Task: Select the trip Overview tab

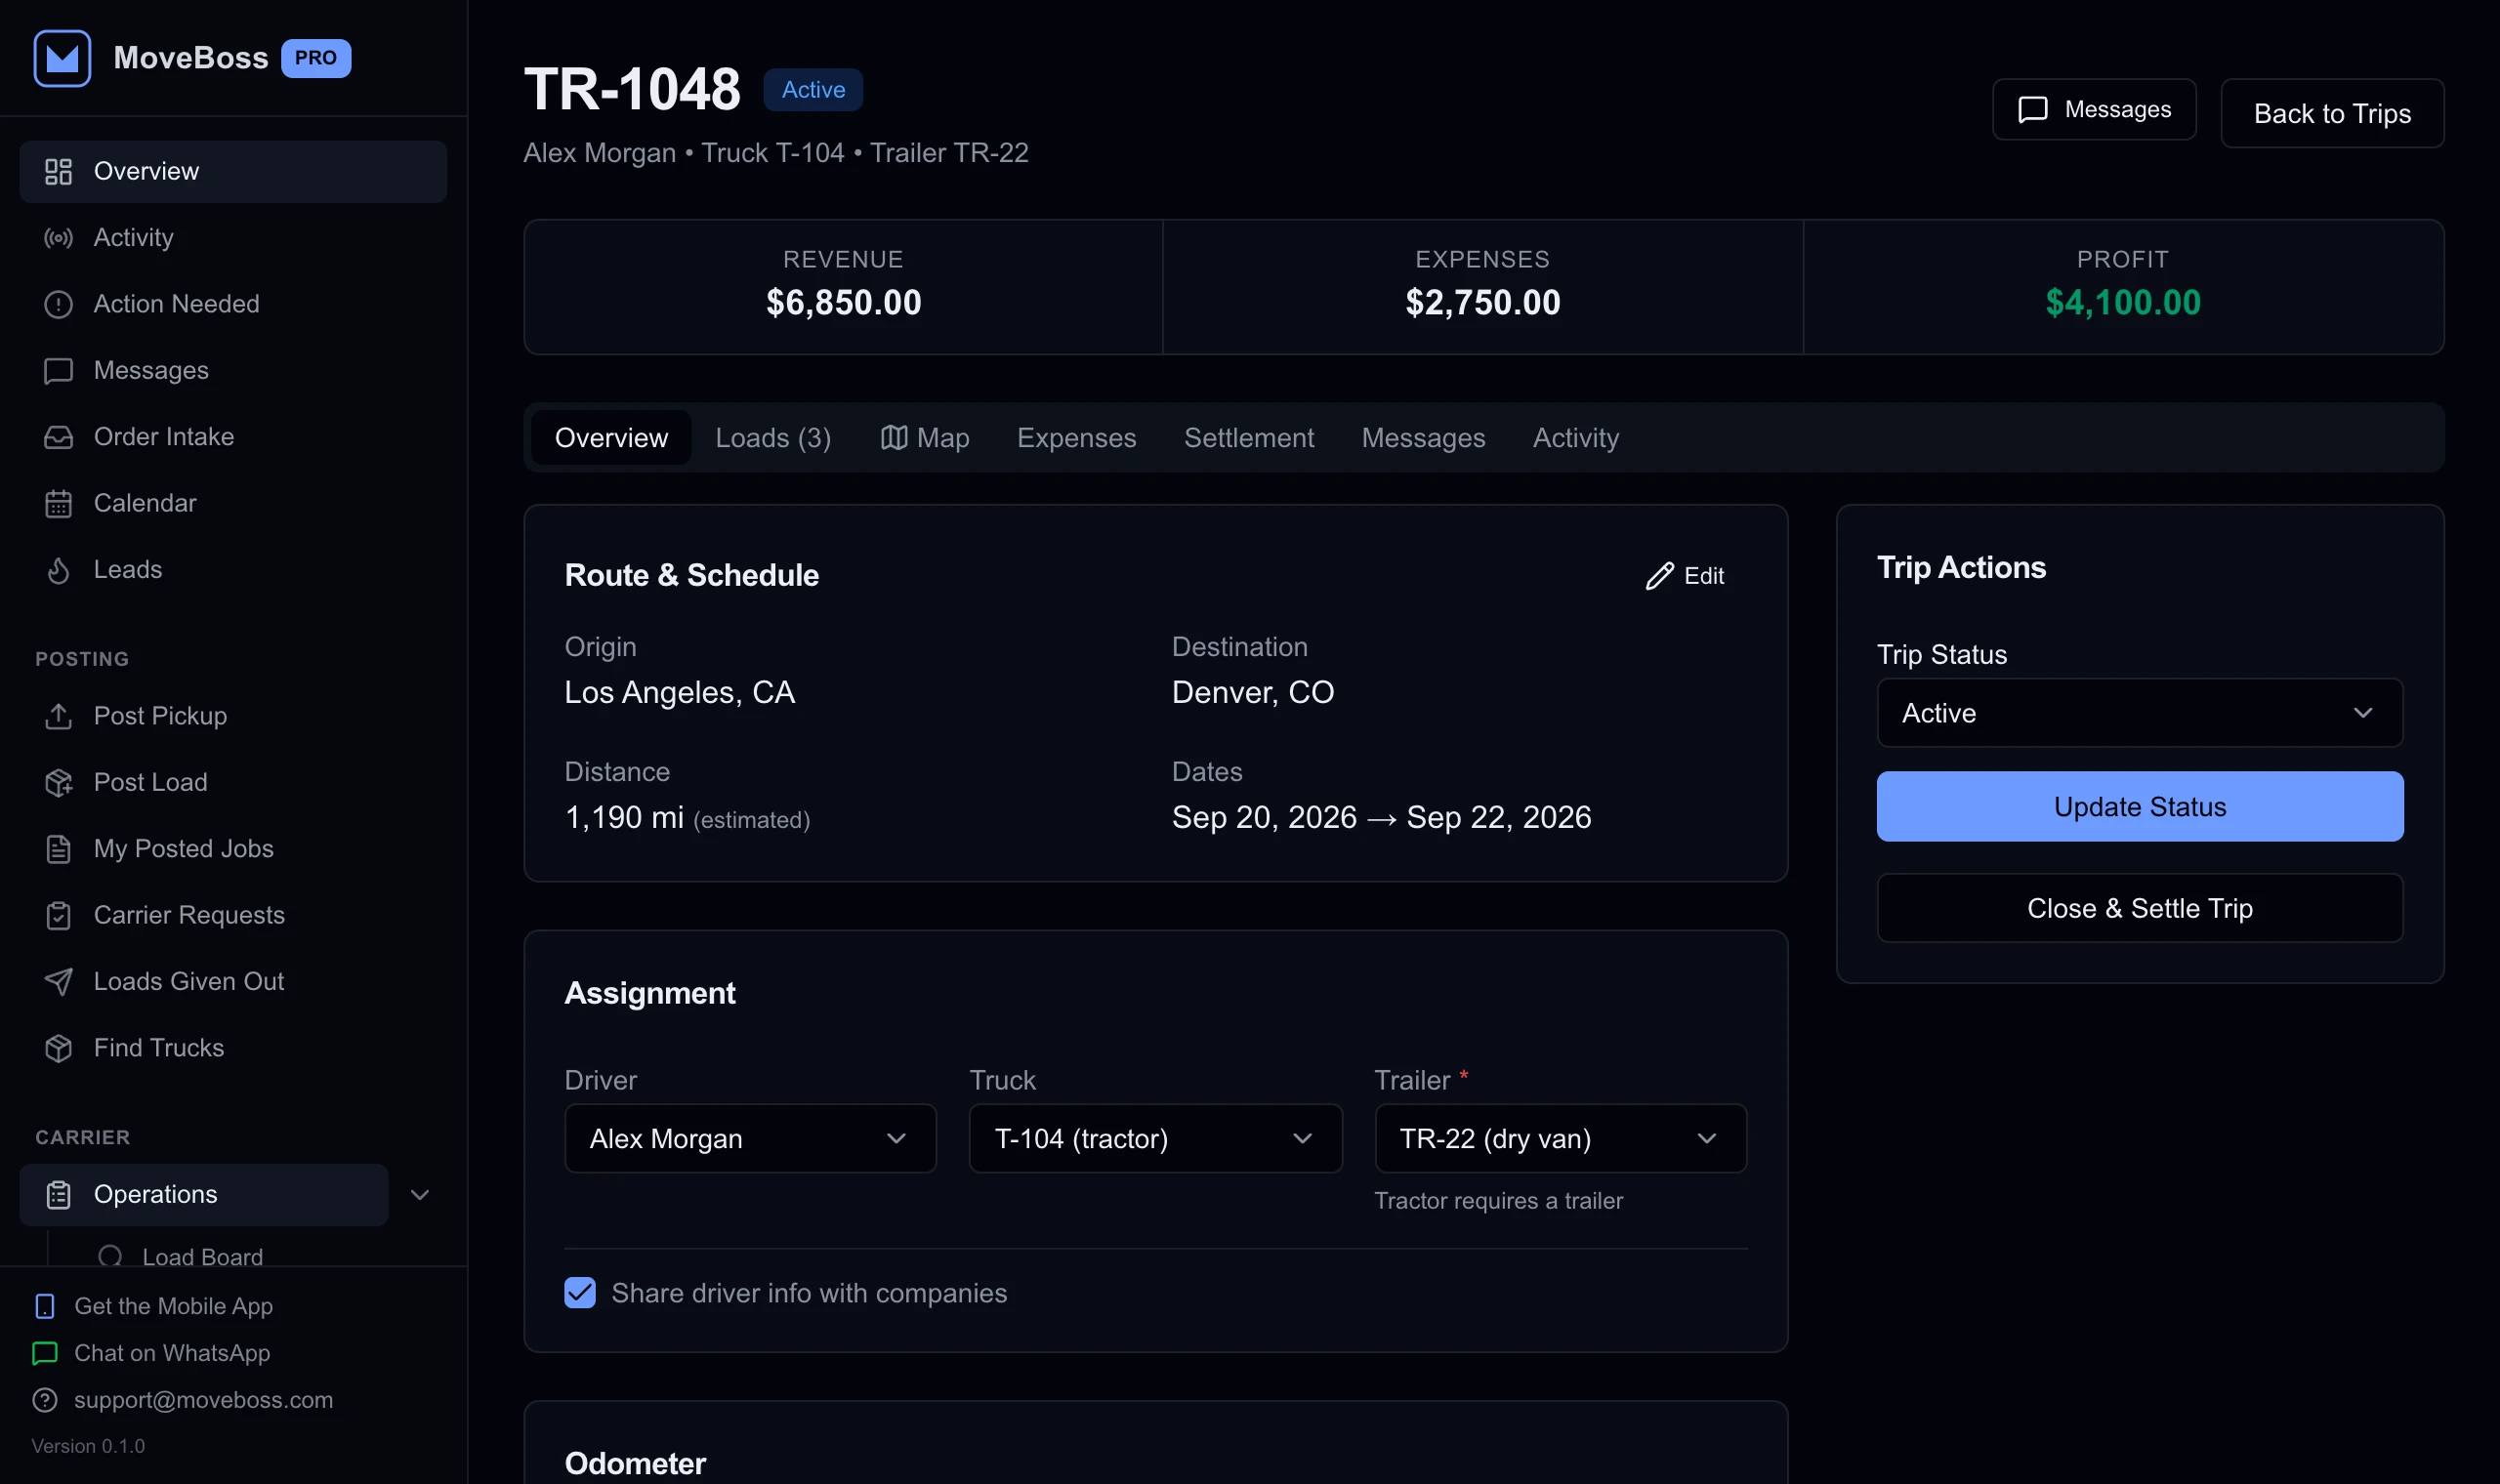Action: pos(611,438)
